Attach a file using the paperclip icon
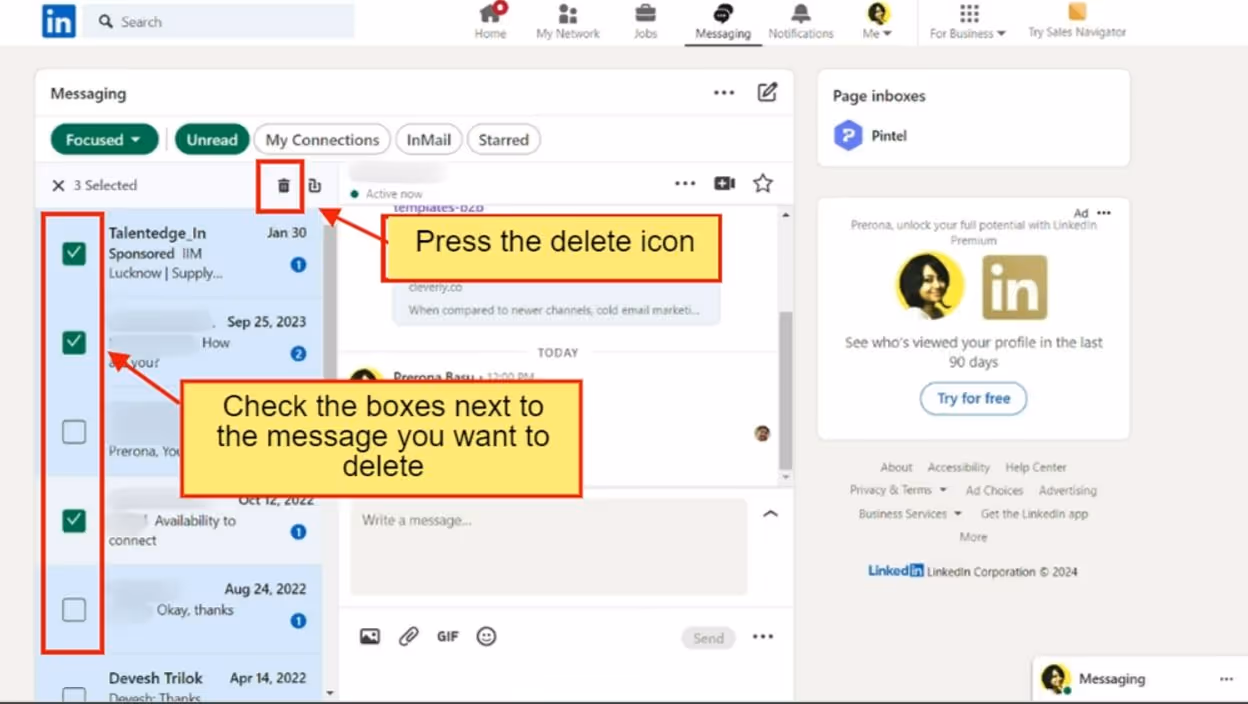 coord(408,636)
